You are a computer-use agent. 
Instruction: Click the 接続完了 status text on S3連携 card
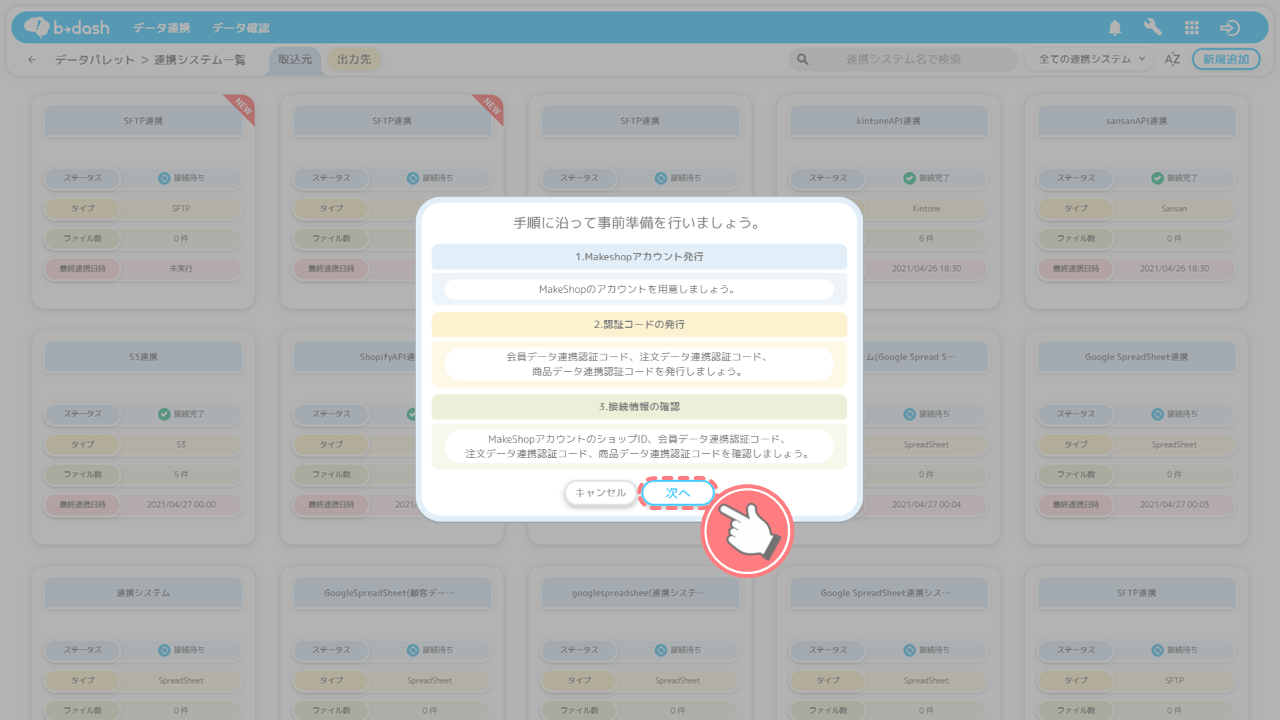tap(188, 414)
